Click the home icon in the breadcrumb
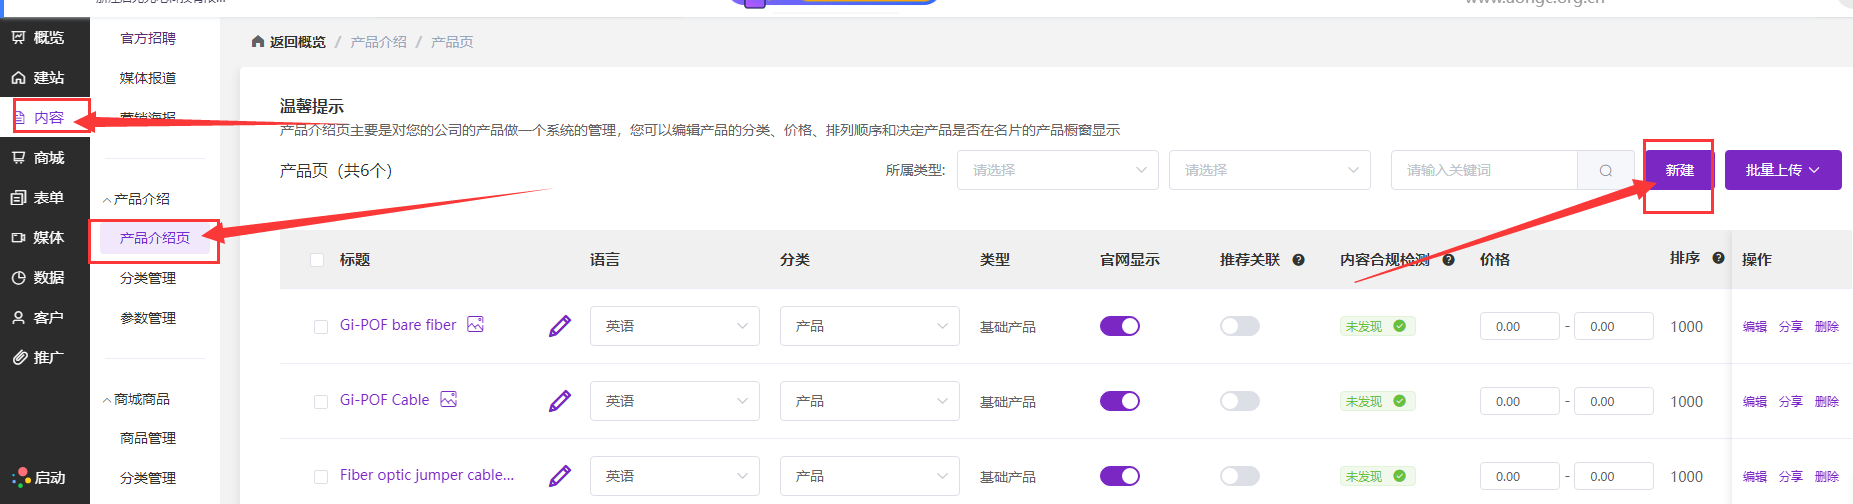 coord(258,42)
